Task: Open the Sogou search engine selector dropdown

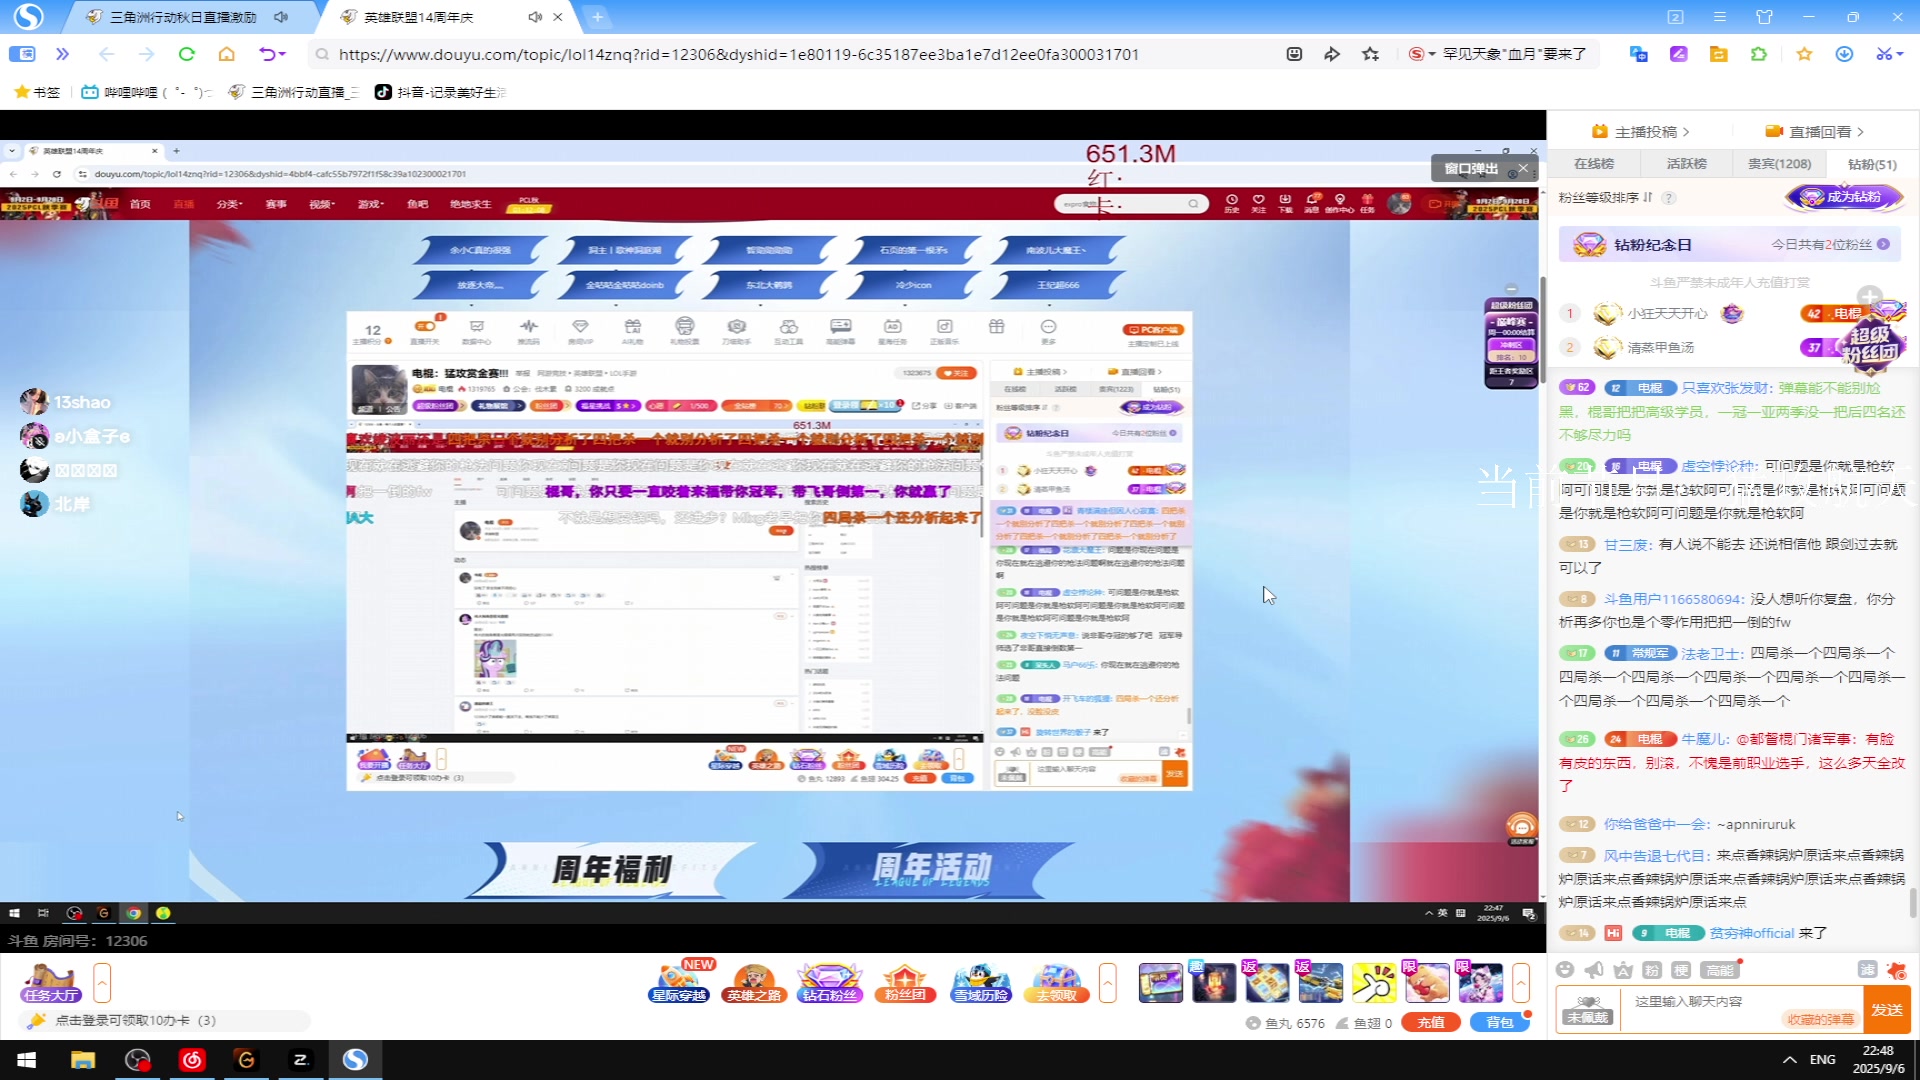Action: click(x=1422, y=54)
